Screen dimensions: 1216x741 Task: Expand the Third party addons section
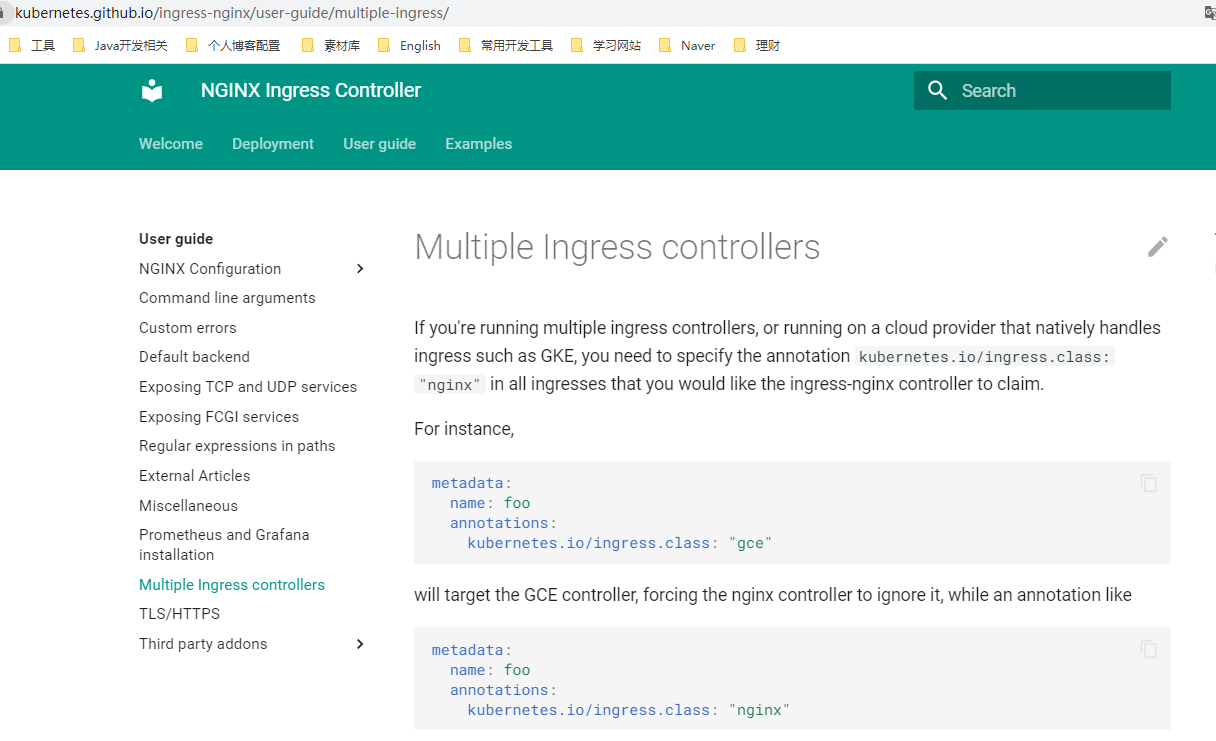pos(359,644)
